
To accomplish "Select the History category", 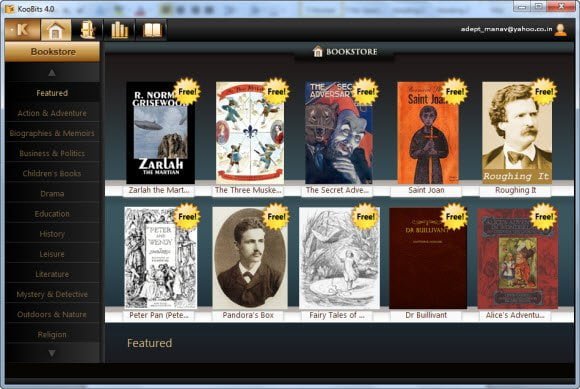I will pyautogui.click(x=53, y=234).
